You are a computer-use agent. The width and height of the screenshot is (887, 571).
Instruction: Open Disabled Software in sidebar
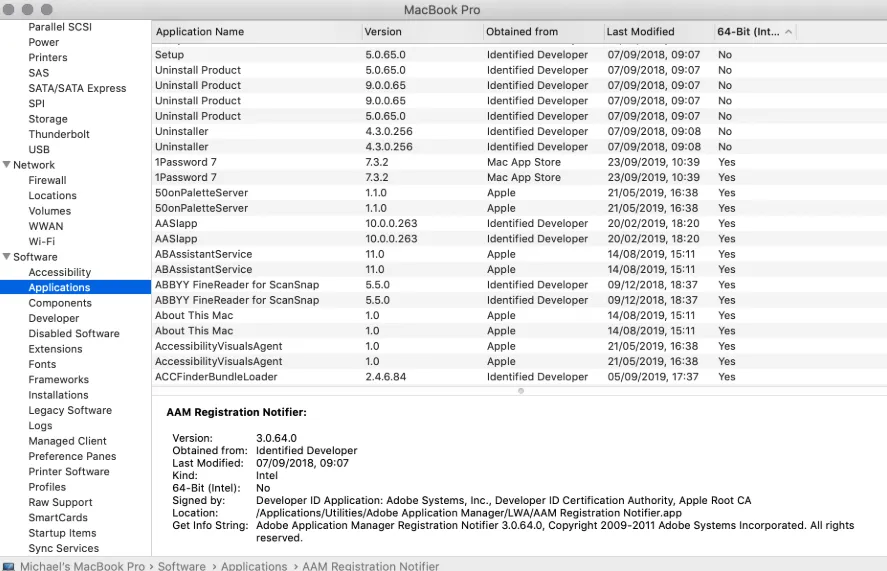74,333
